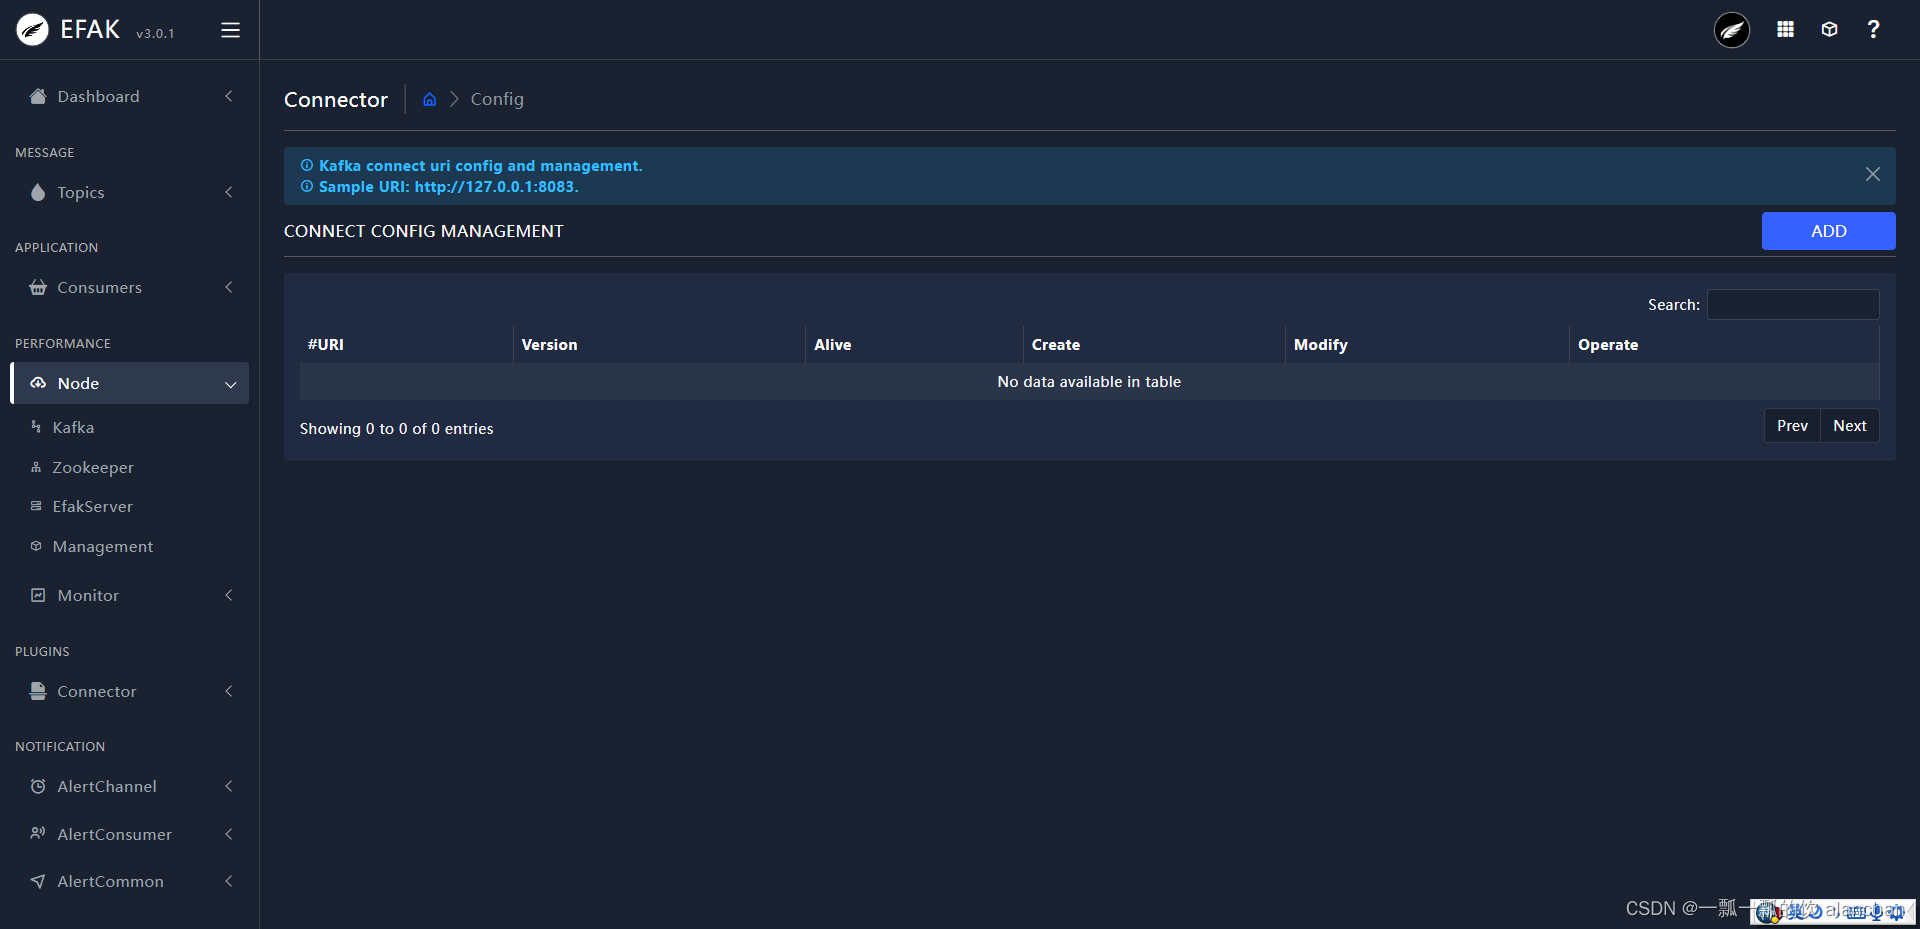The image size is (1920, 929).
Task: Click the Management submenu icon
Action: 36,546
